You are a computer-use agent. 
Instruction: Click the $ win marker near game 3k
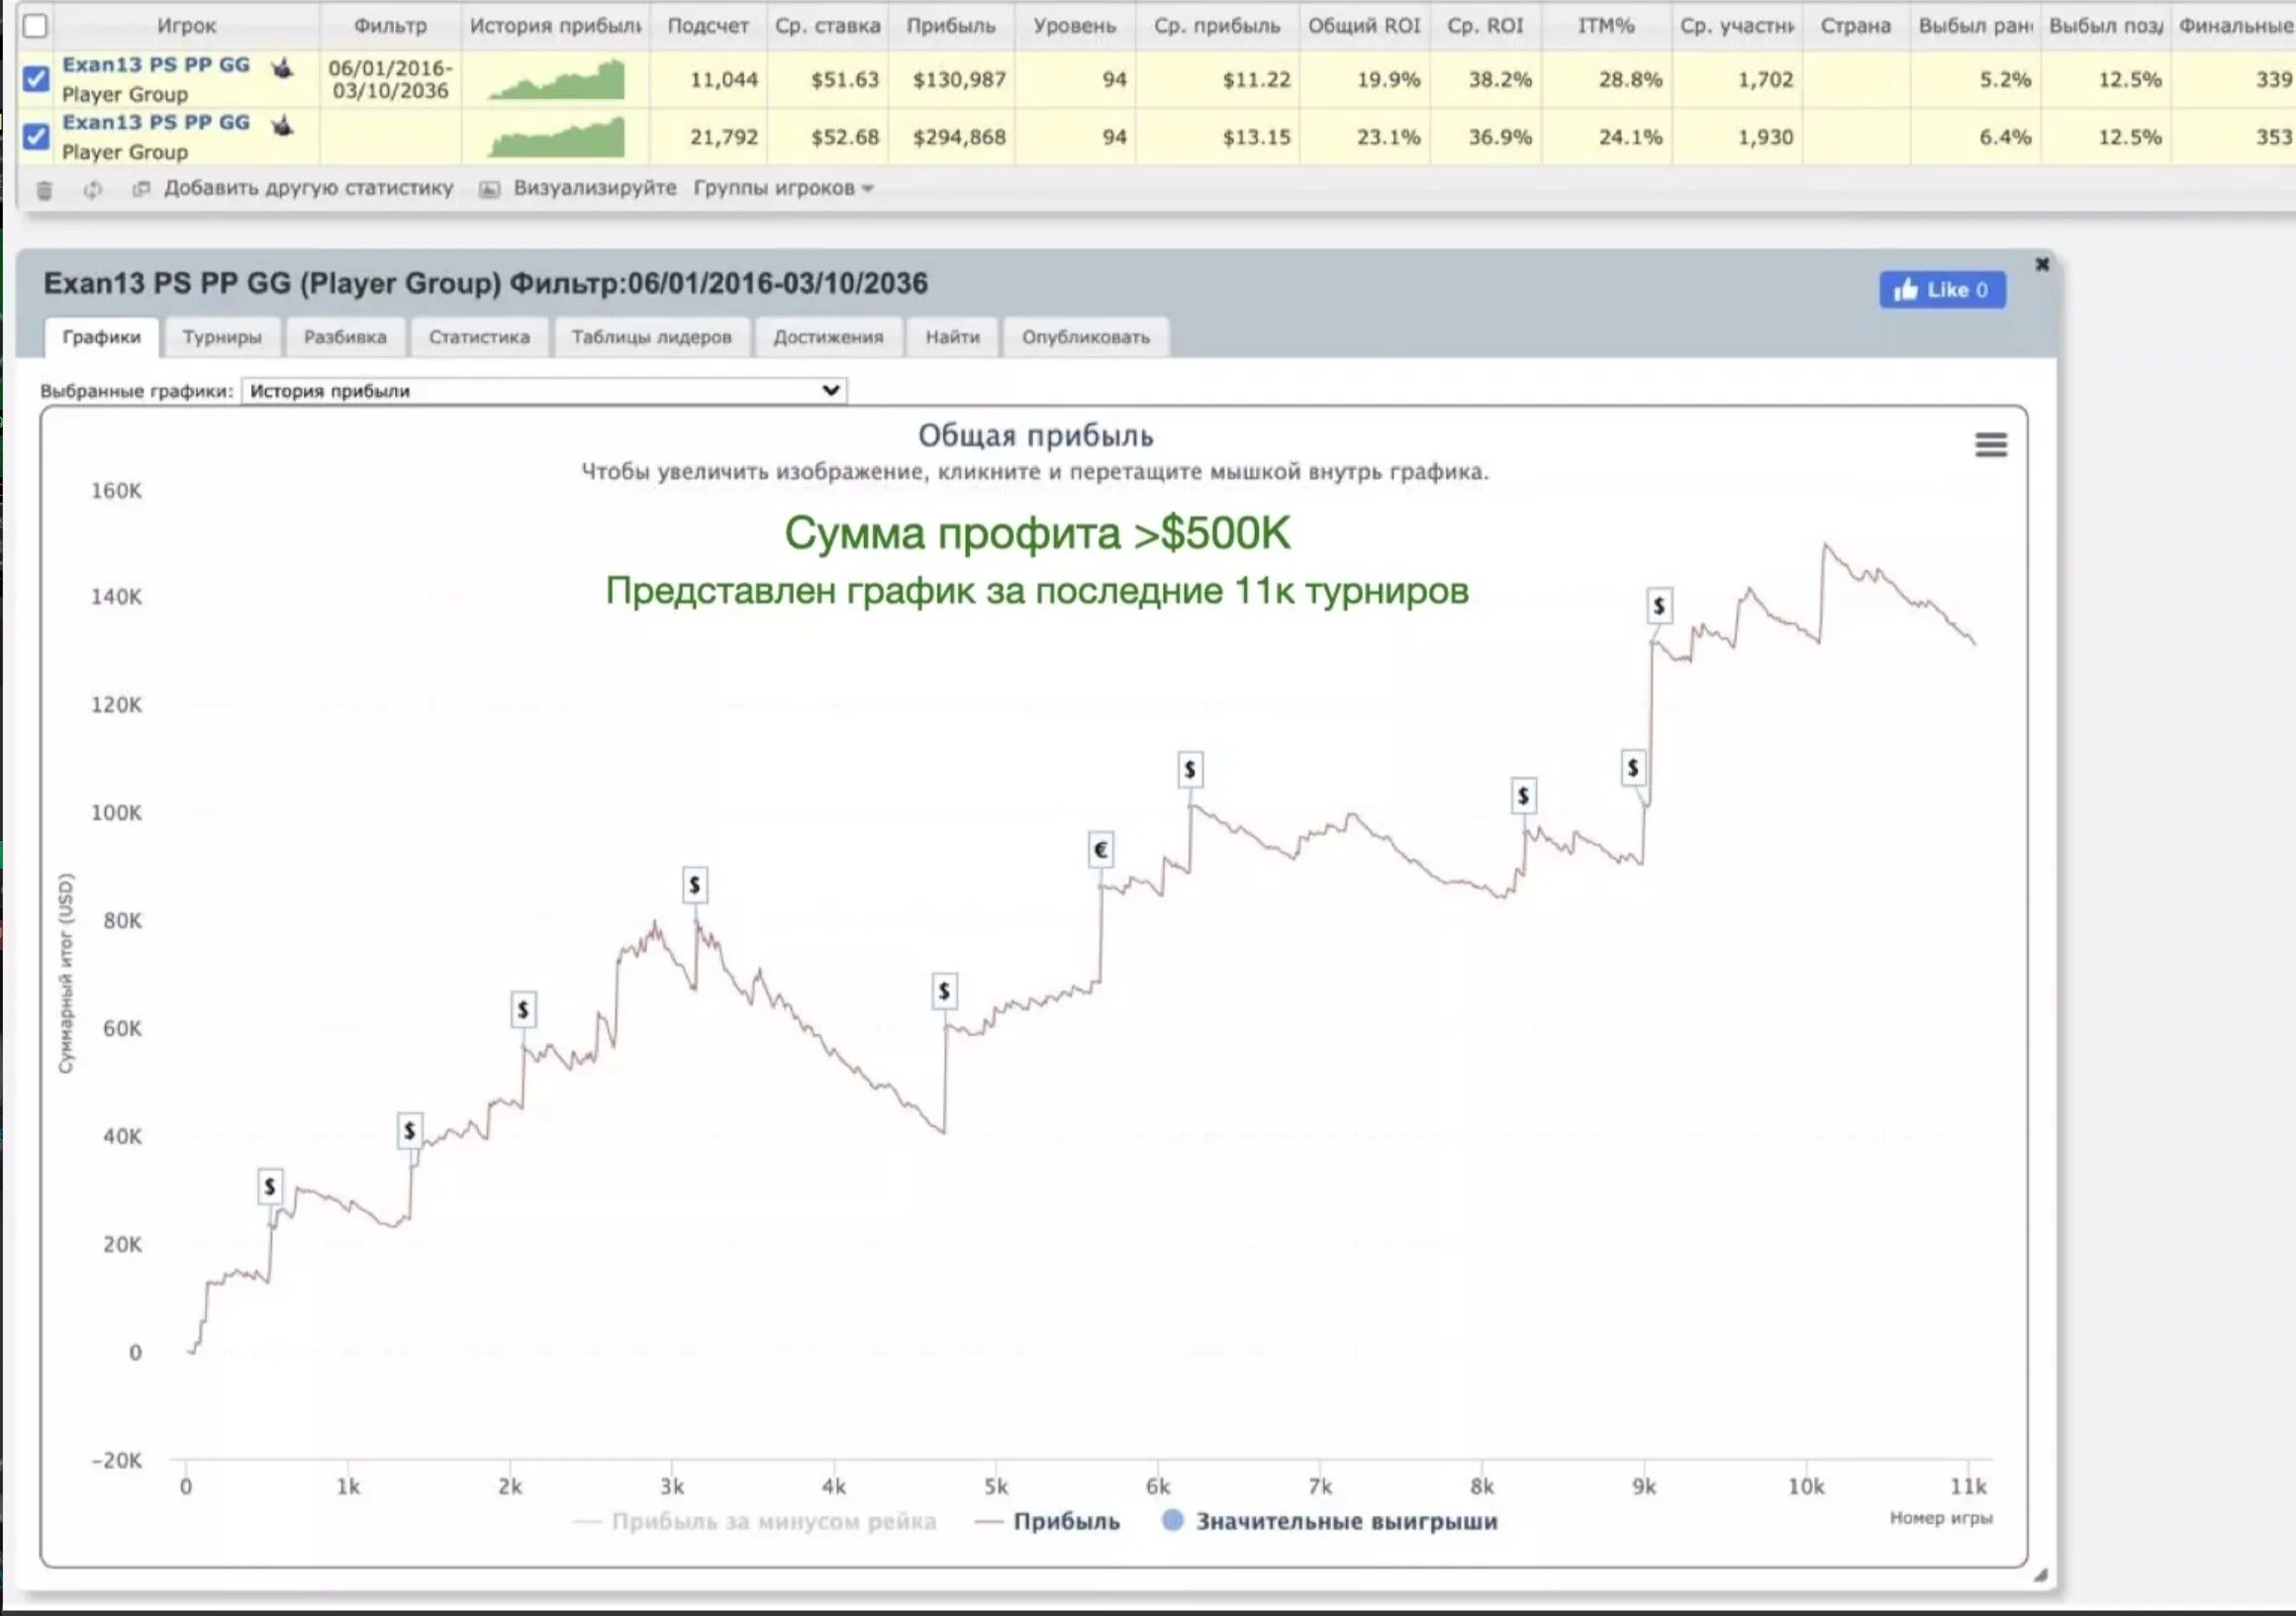(695, 884)
